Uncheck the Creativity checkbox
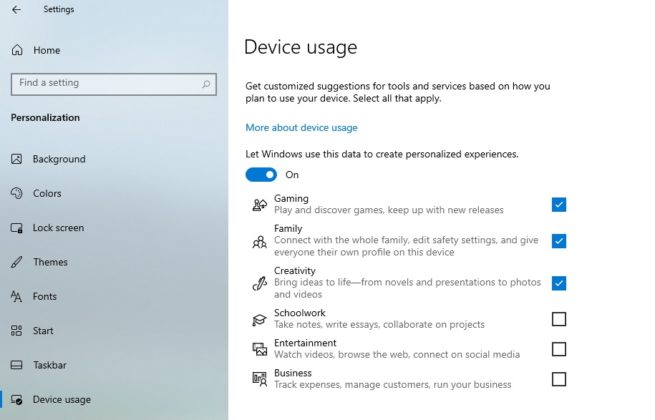The width and height of the screenshot is (655, 420). pos(559,283)
